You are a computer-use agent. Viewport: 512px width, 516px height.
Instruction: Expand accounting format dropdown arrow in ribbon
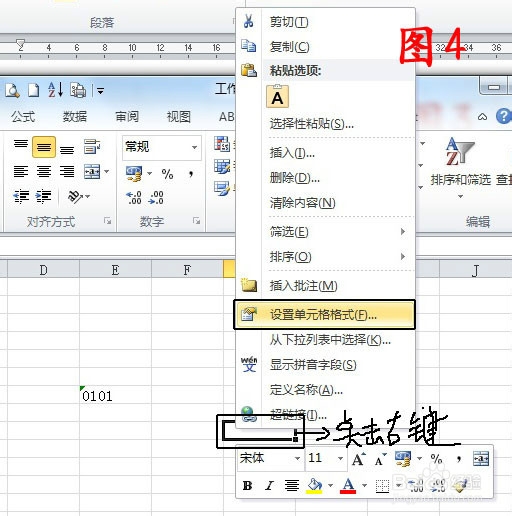tap(150, 173)
